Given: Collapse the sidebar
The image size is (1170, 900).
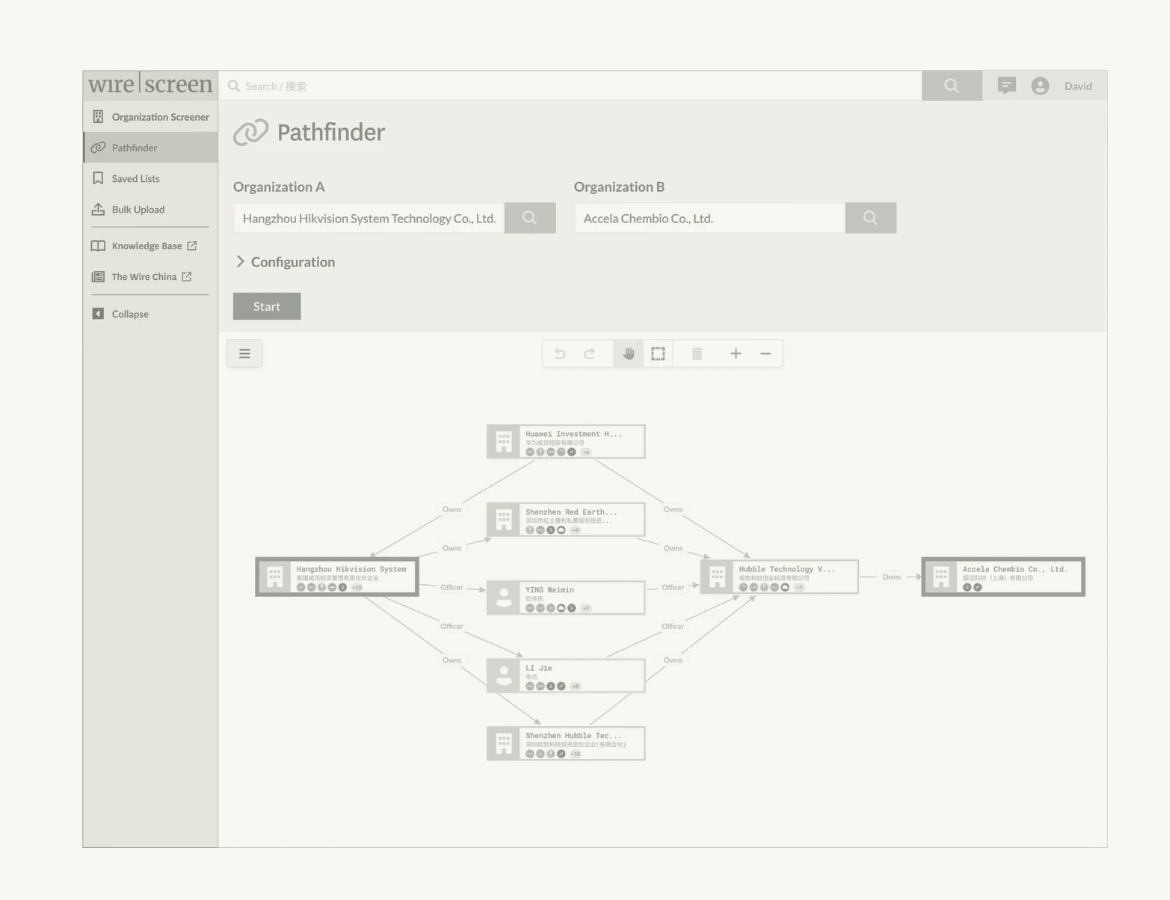Looking at the screenshot, I should click(150, 314).
